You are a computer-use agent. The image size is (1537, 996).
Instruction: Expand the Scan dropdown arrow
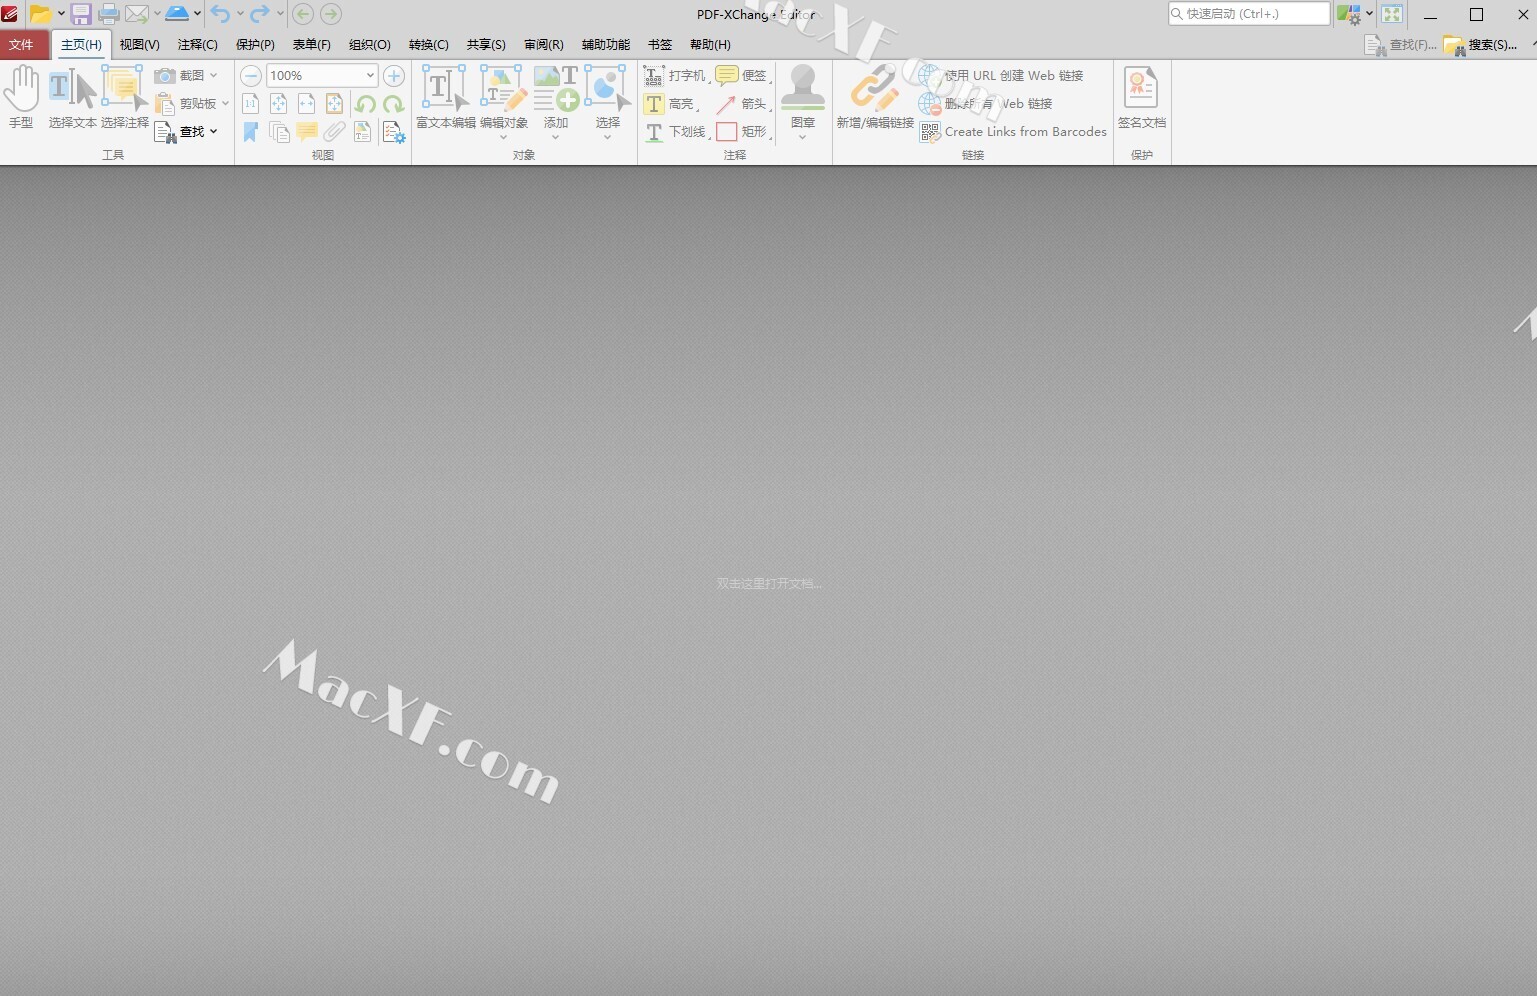(x=197, y=14)
